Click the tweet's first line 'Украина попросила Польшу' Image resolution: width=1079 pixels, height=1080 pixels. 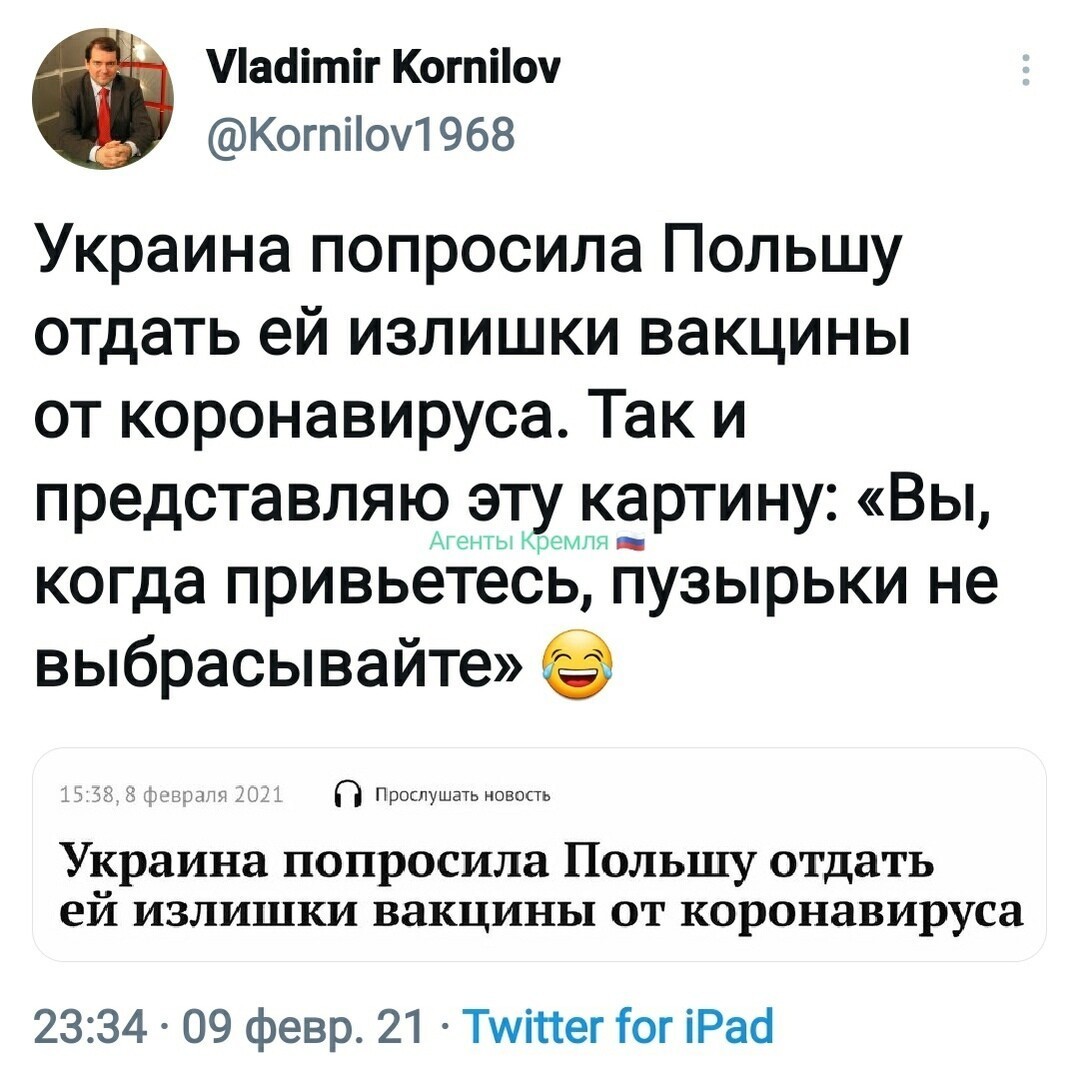tap(468, 253)
